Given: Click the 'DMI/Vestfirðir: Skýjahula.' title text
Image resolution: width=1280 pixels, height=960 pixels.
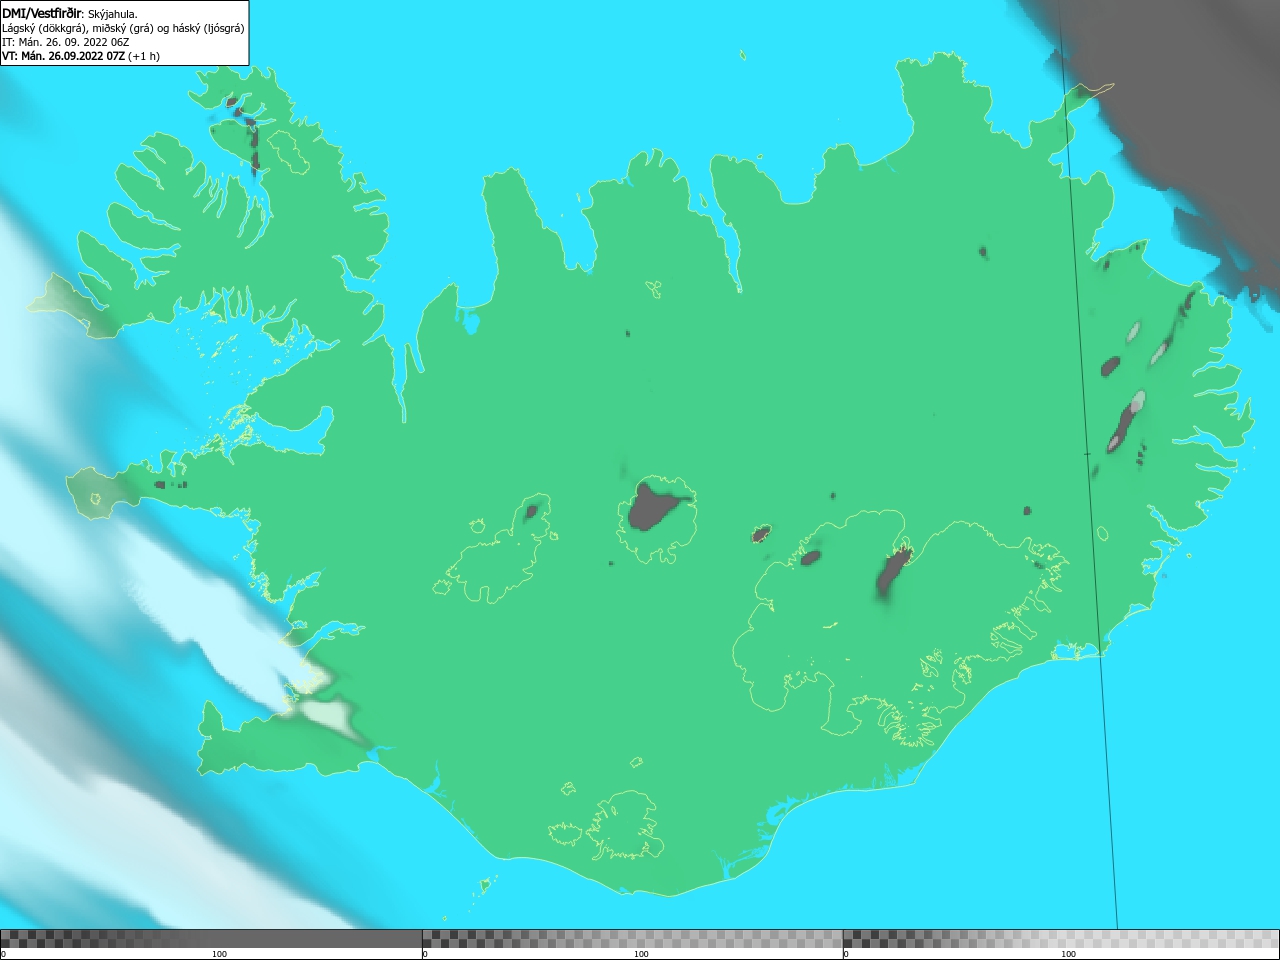Looking at the screenshot, I should click(x=70, y=14).
